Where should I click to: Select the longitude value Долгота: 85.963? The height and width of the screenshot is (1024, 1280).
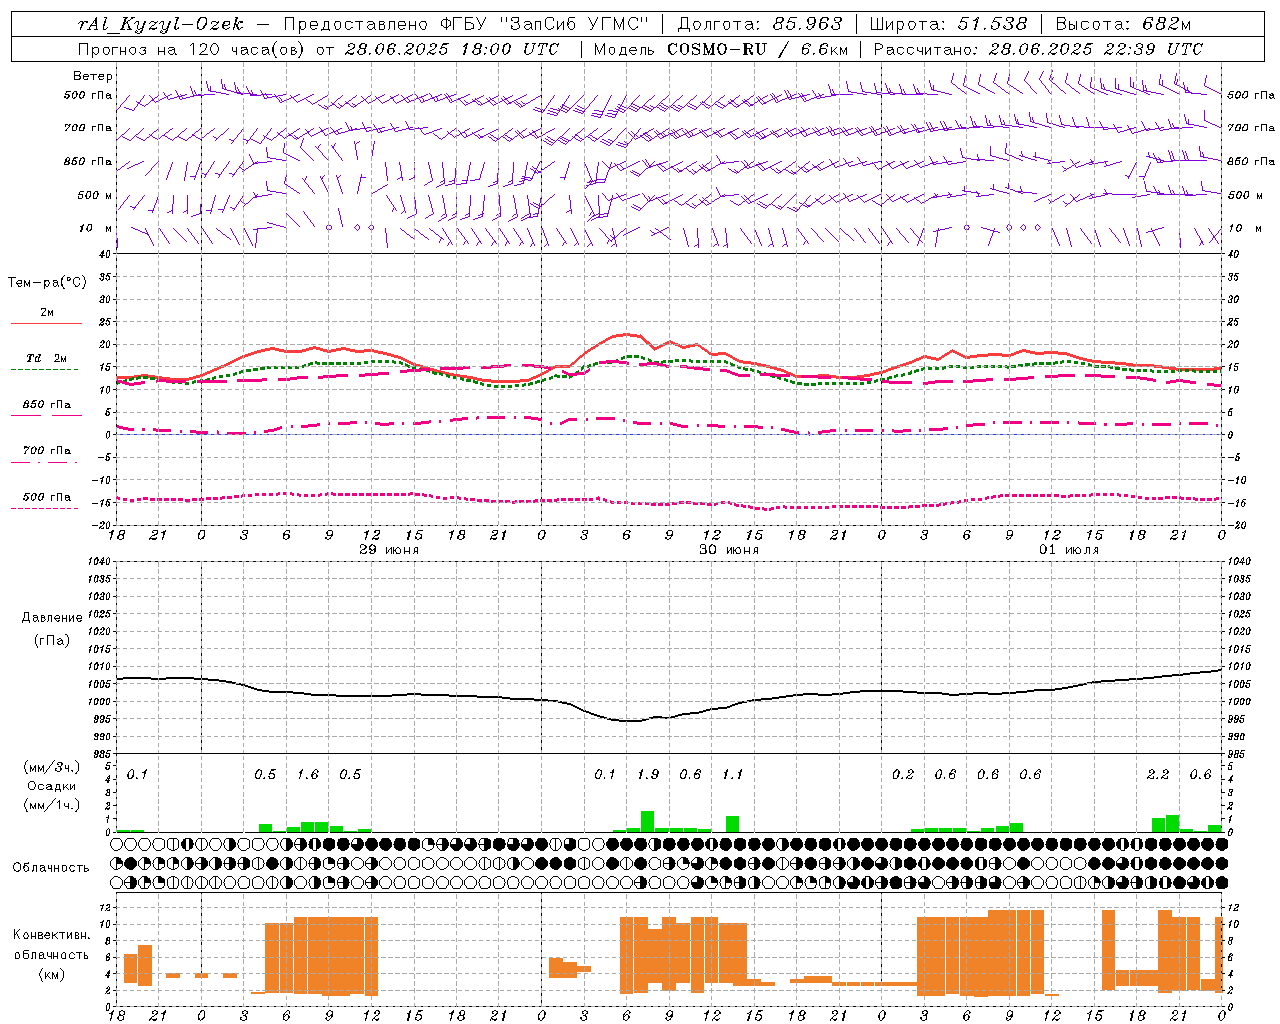click(x=760, y=24)
